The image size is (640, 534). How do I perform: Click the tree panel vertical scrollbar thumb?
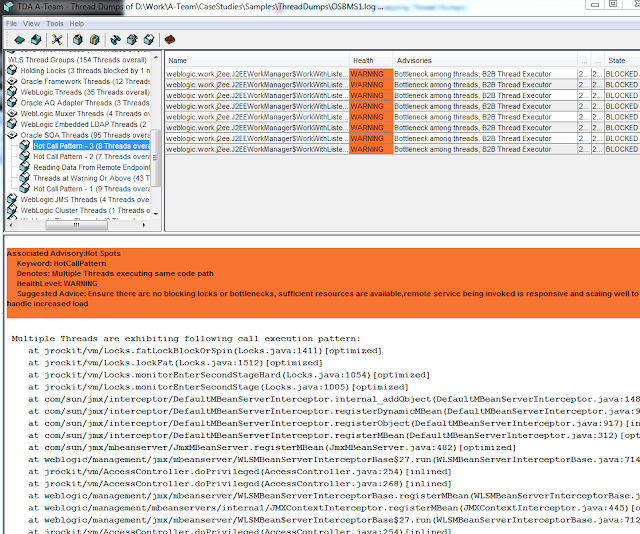pyautogui.click(x=156, y=158)
